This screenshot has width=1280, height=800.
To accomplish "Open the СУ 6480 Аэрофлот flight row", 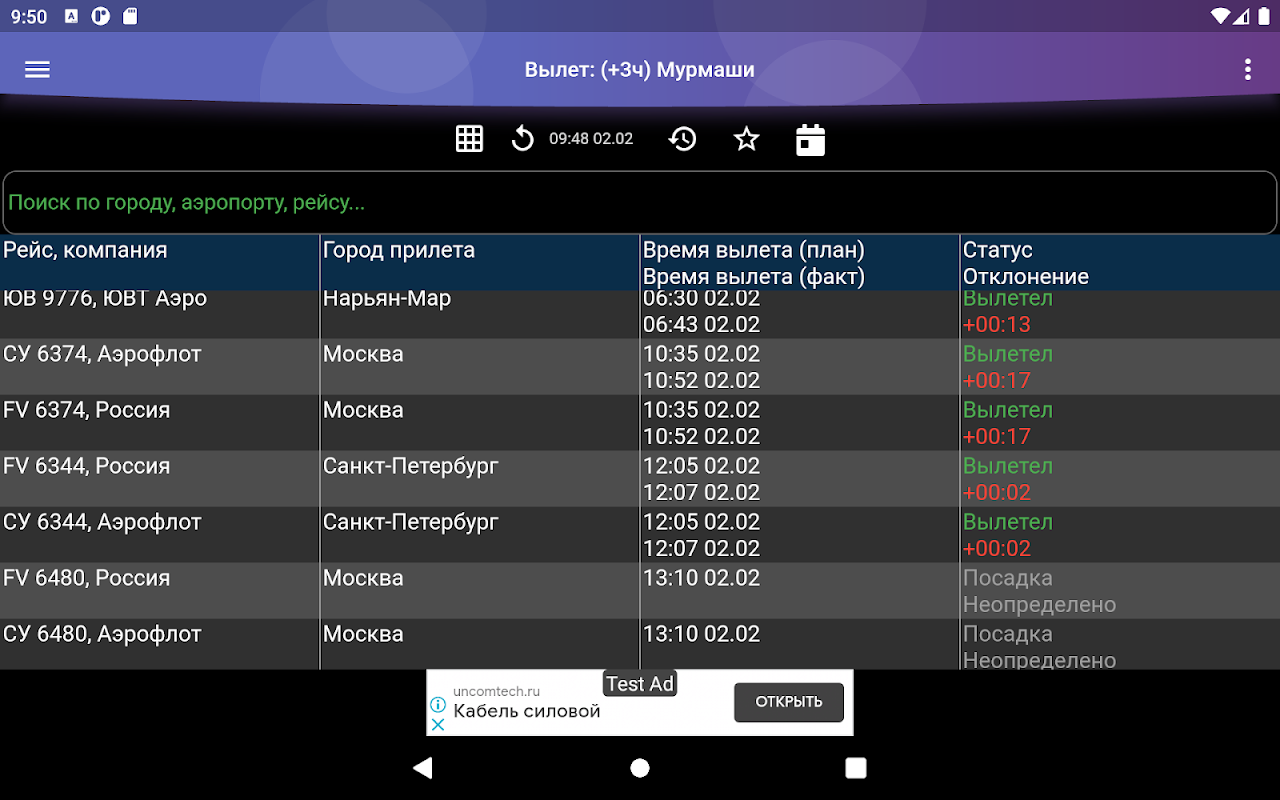I will [640, 645].
